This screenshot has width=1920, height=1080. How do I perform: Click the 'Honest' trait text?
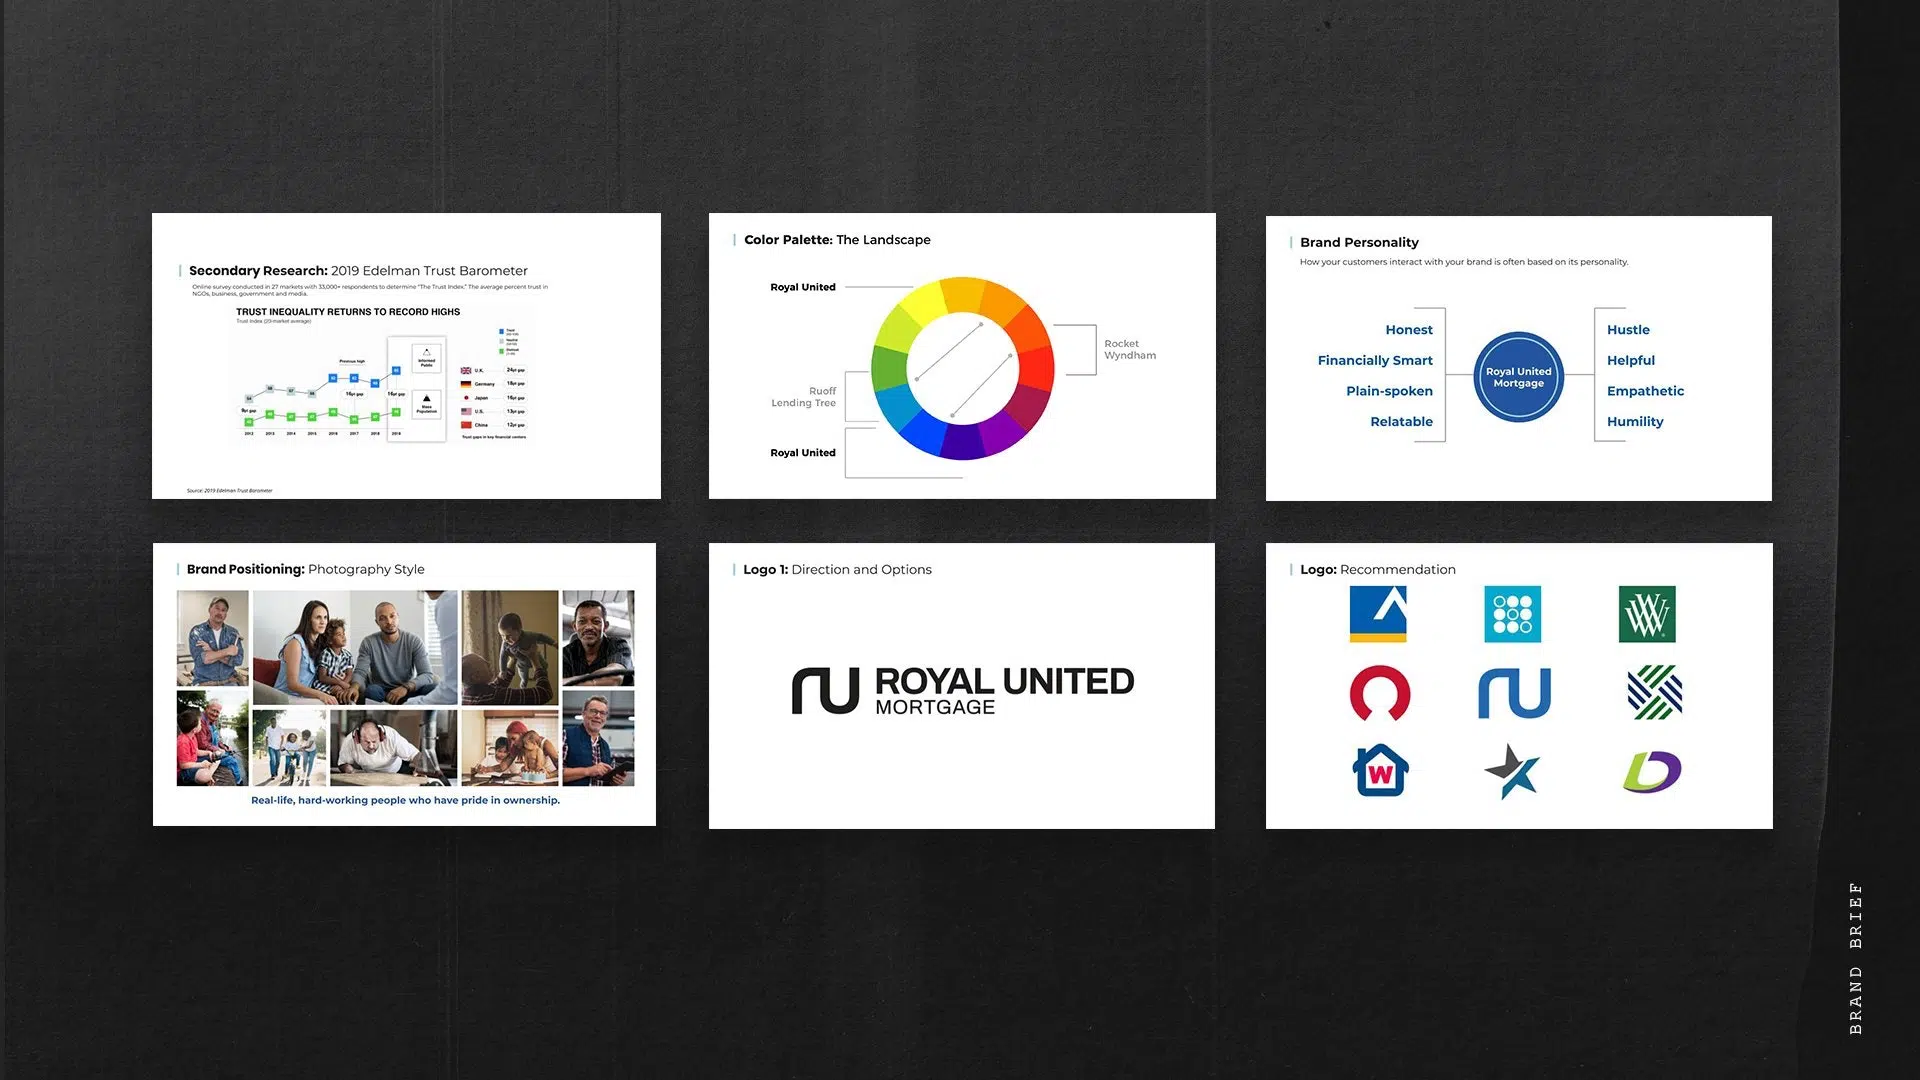point(1408,330)
